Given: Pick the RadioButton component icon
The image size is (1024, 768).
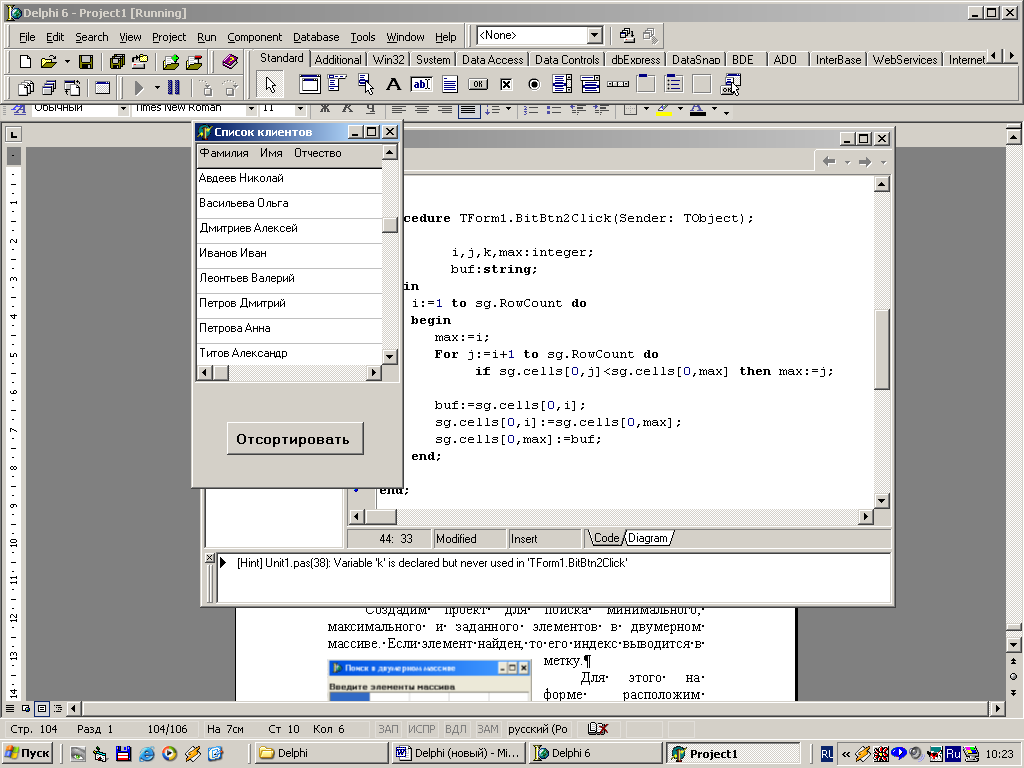Looking at the screenshot, I should 534,84.
